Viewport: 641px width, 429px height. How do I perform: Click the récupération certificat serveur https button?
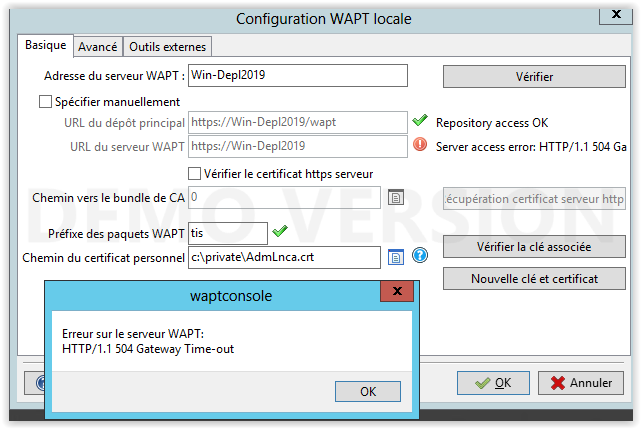pyautogui.click(x=534, y=199)
